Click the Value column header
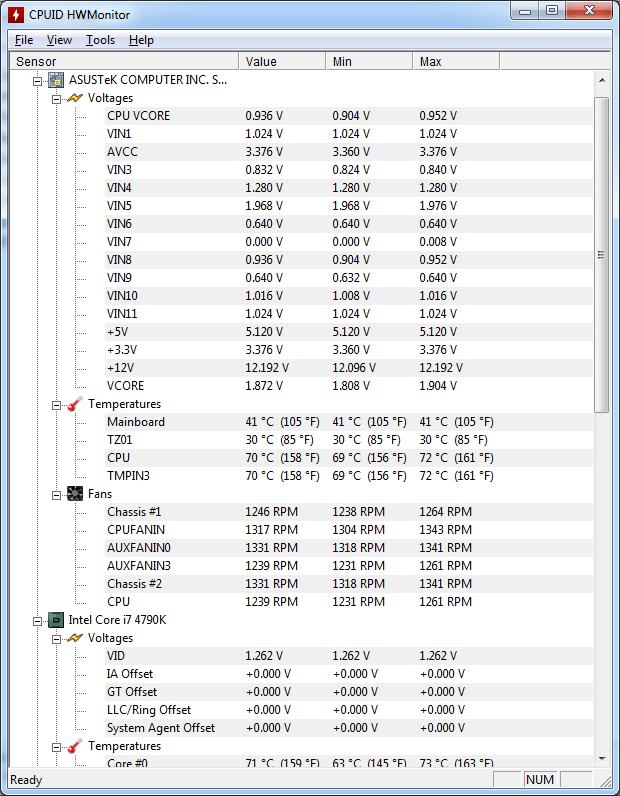This screenshot has width=620, height=796. click(282, 61)
